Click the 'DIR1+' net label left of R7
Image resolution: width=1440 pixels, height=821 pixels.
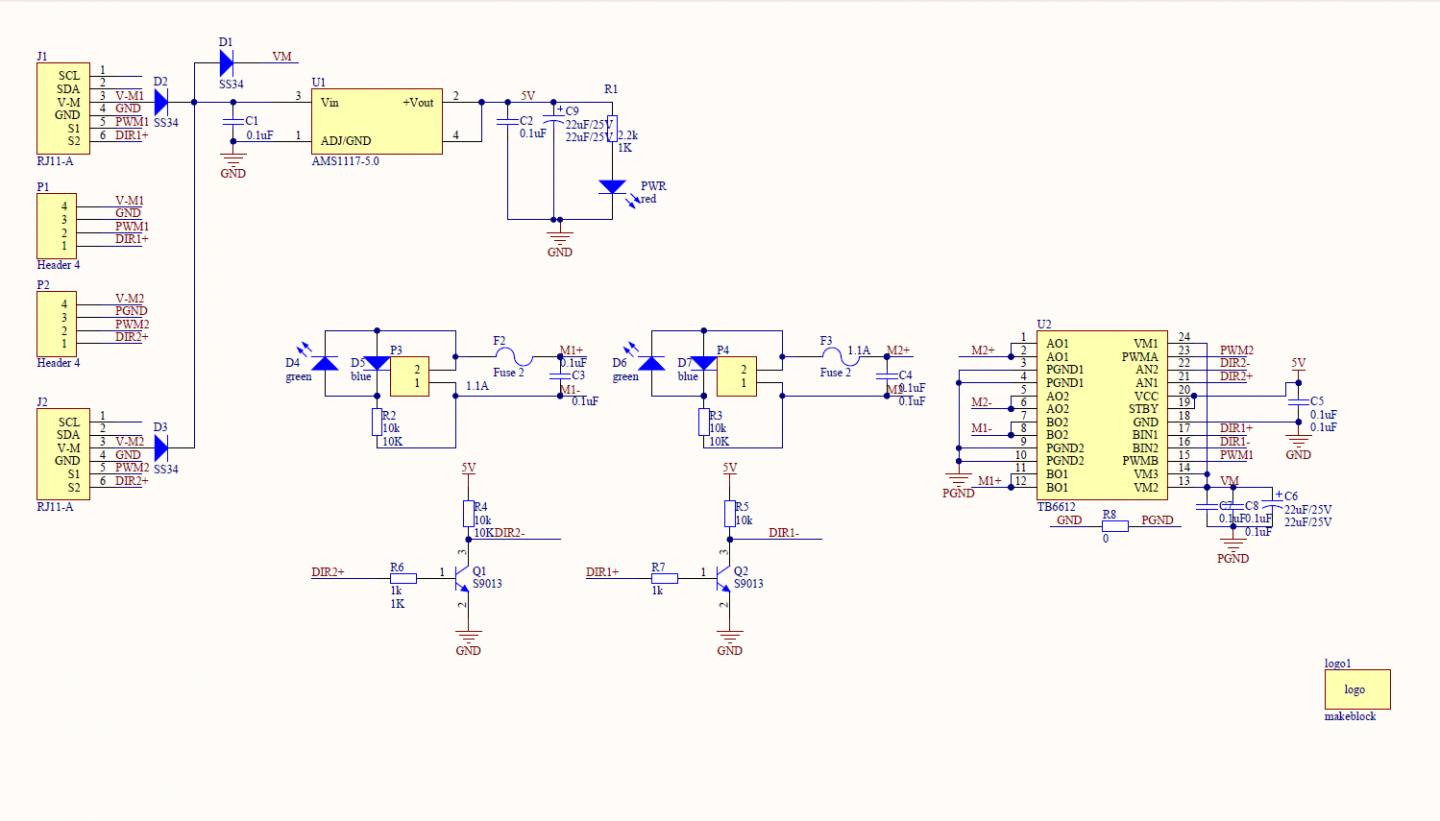[602, 572]
